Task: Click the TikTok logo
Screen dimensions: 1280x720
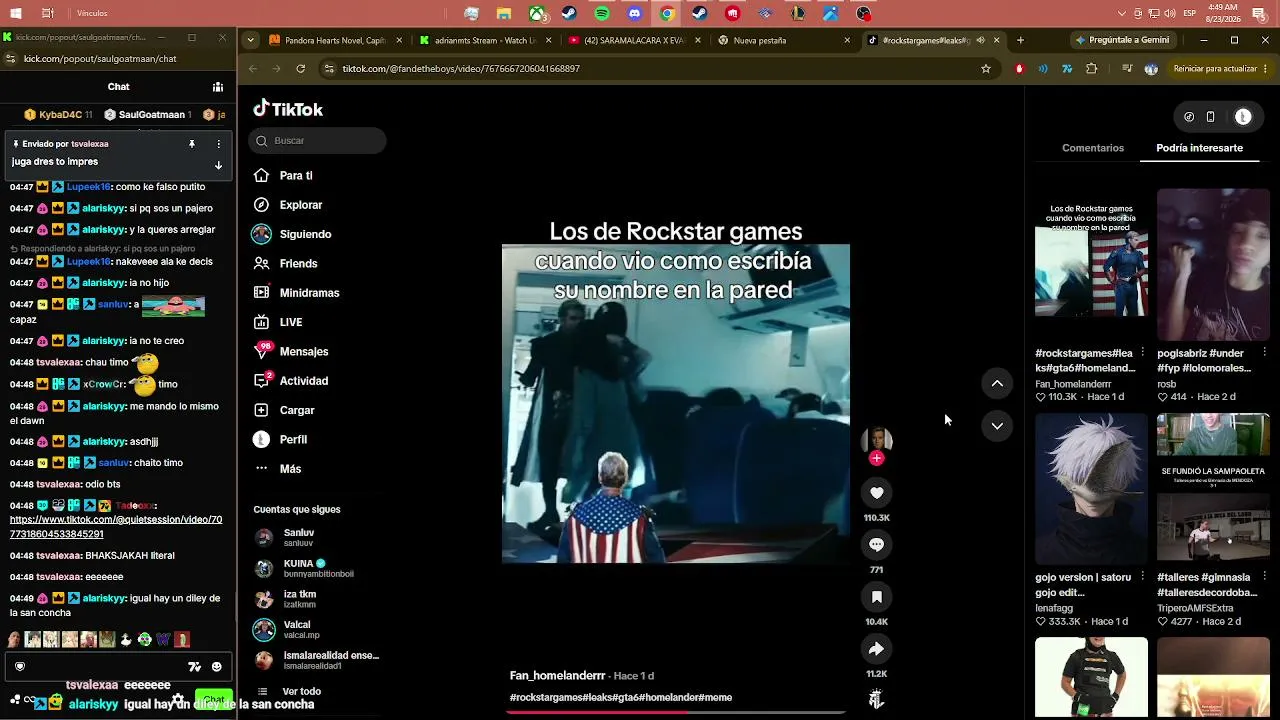Action: (288, 109)
